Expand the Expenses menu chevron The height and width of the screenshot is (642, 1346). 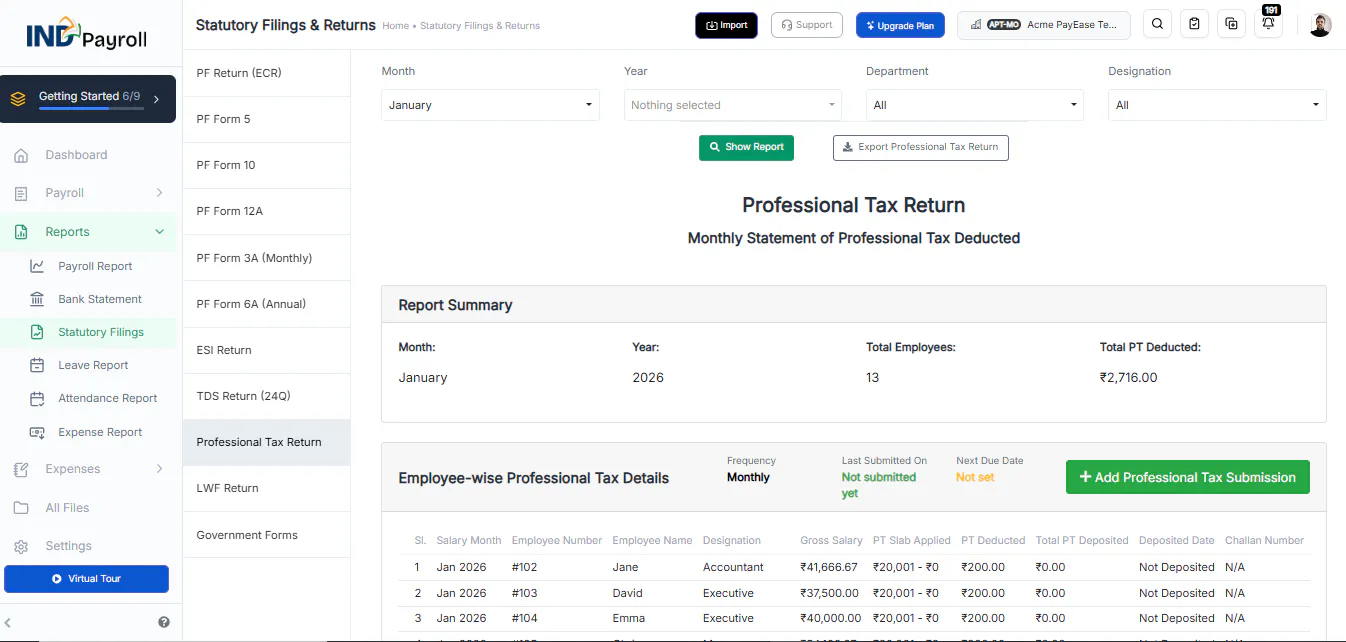(159, 469)
